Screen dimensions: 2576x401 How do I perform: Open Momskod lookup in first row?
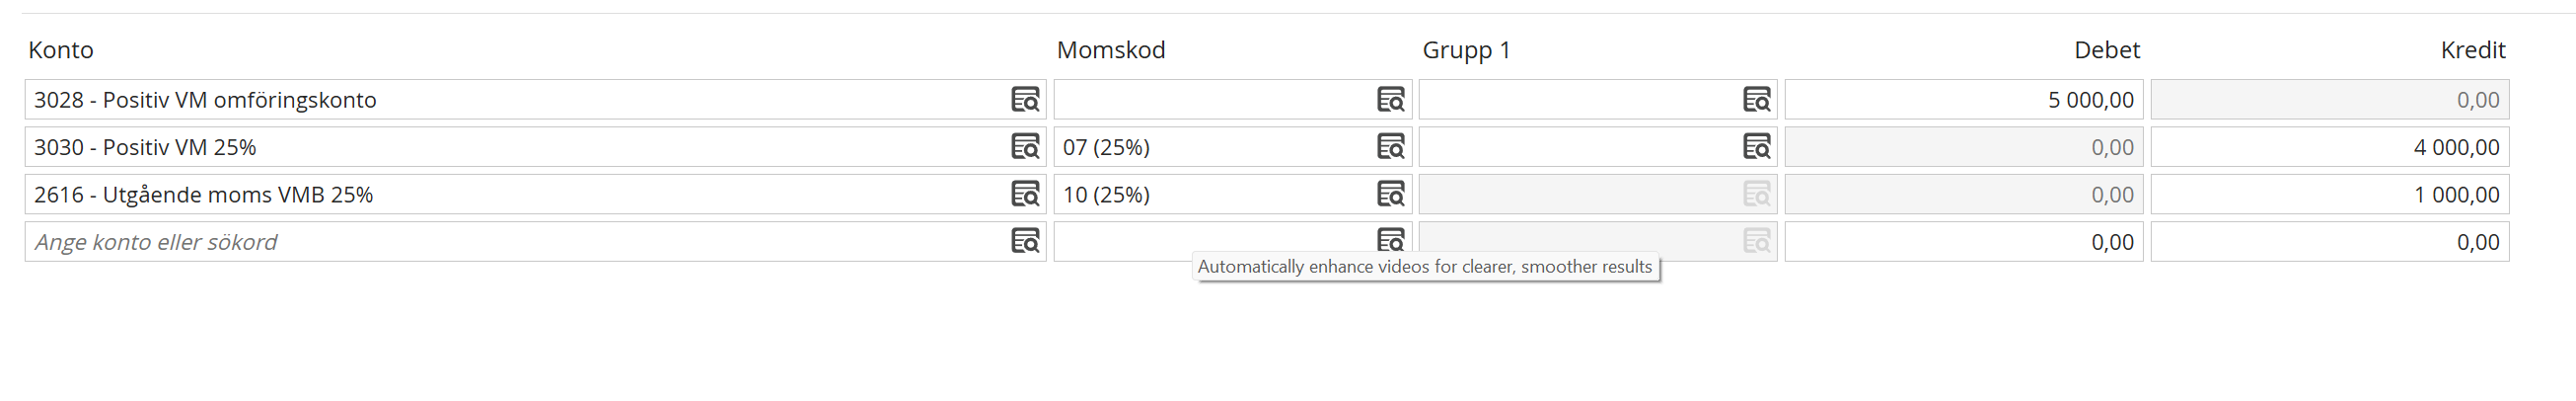tap(1391, 100)
